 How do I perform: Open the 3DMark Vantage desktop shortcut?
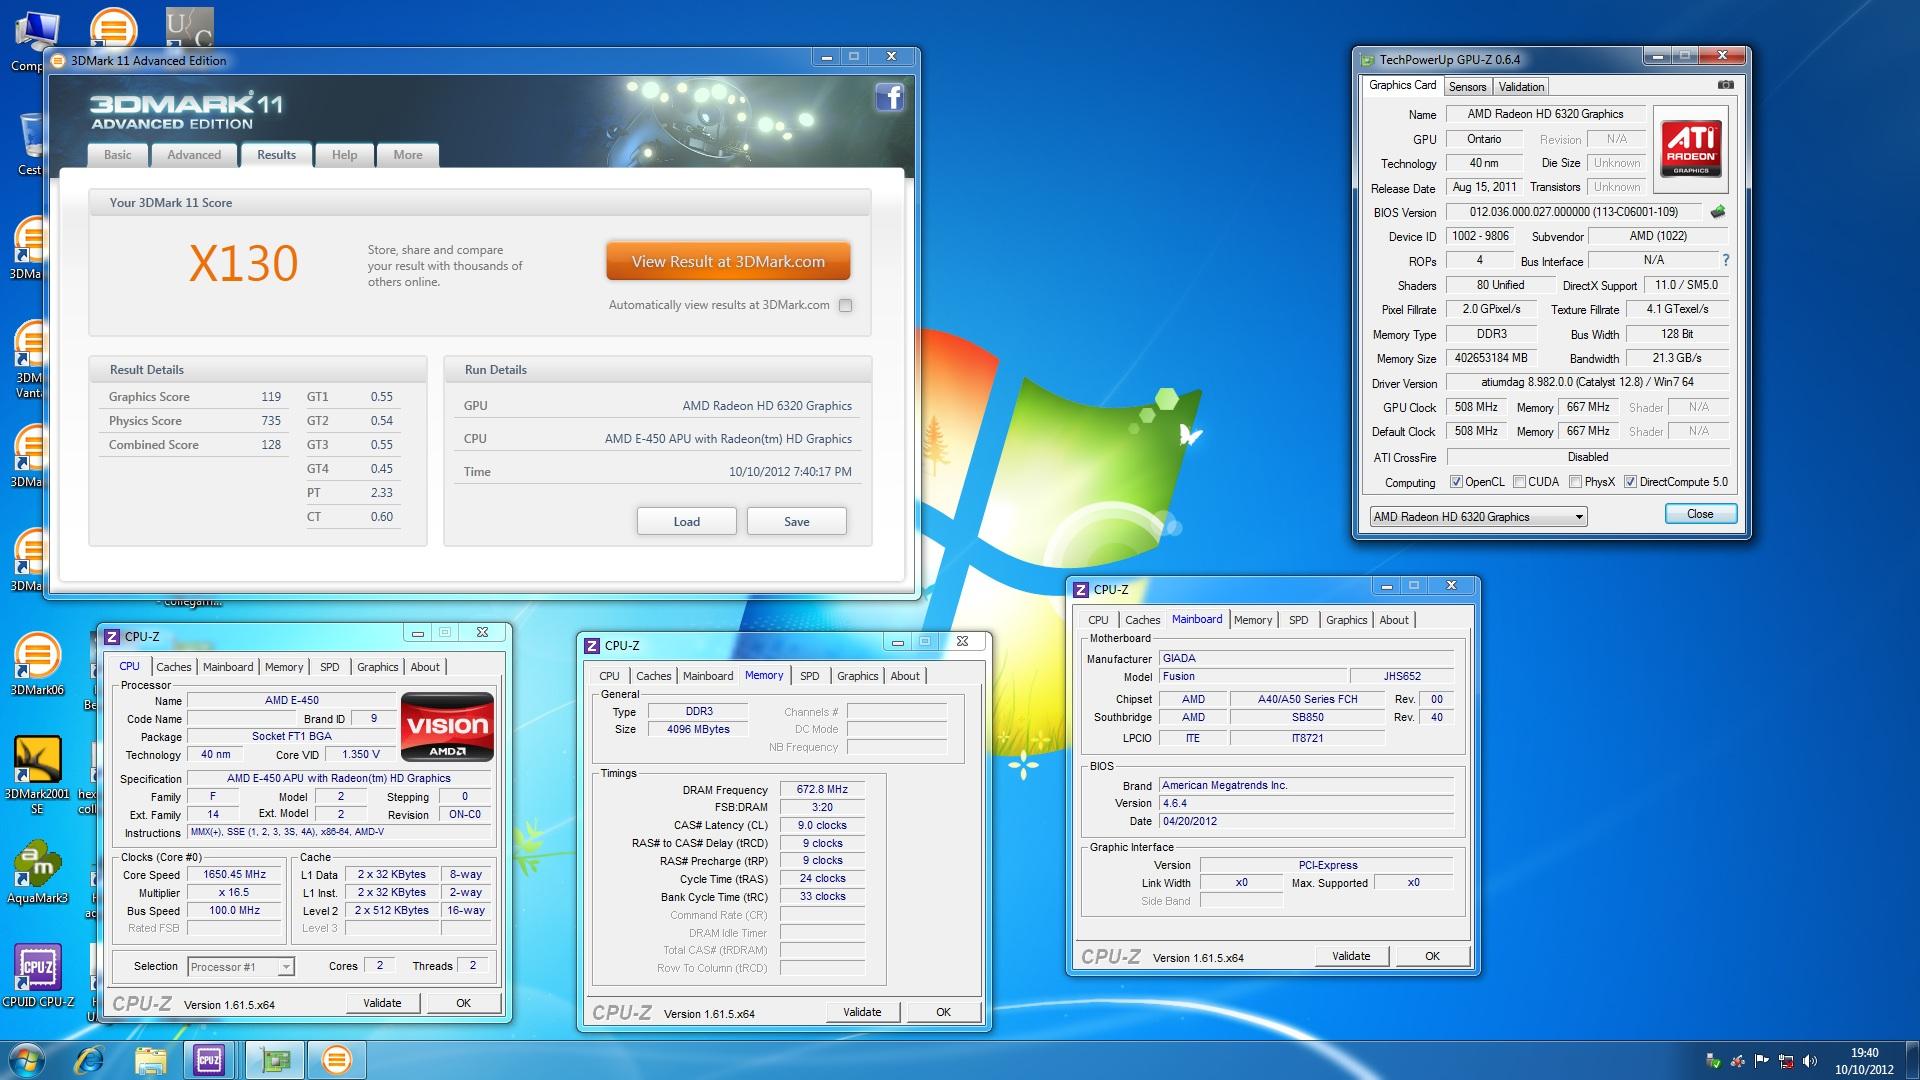(30, 358)
